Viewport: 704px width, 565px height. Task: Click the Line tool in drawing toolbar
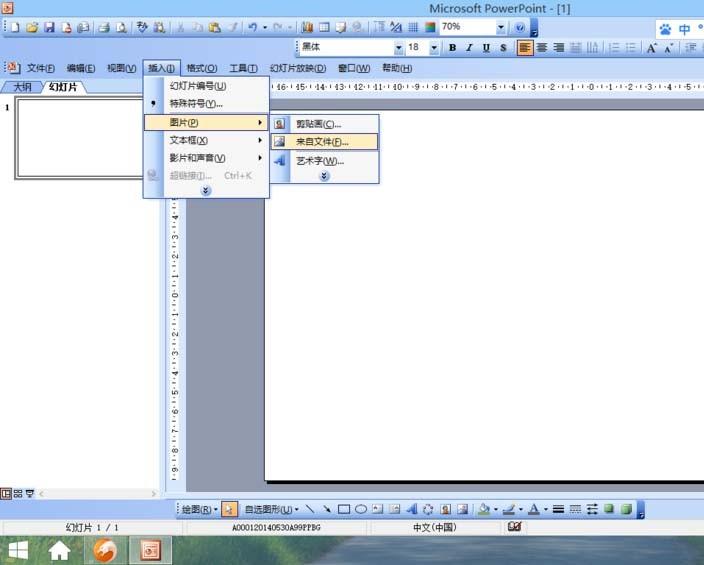pos(310,509)
